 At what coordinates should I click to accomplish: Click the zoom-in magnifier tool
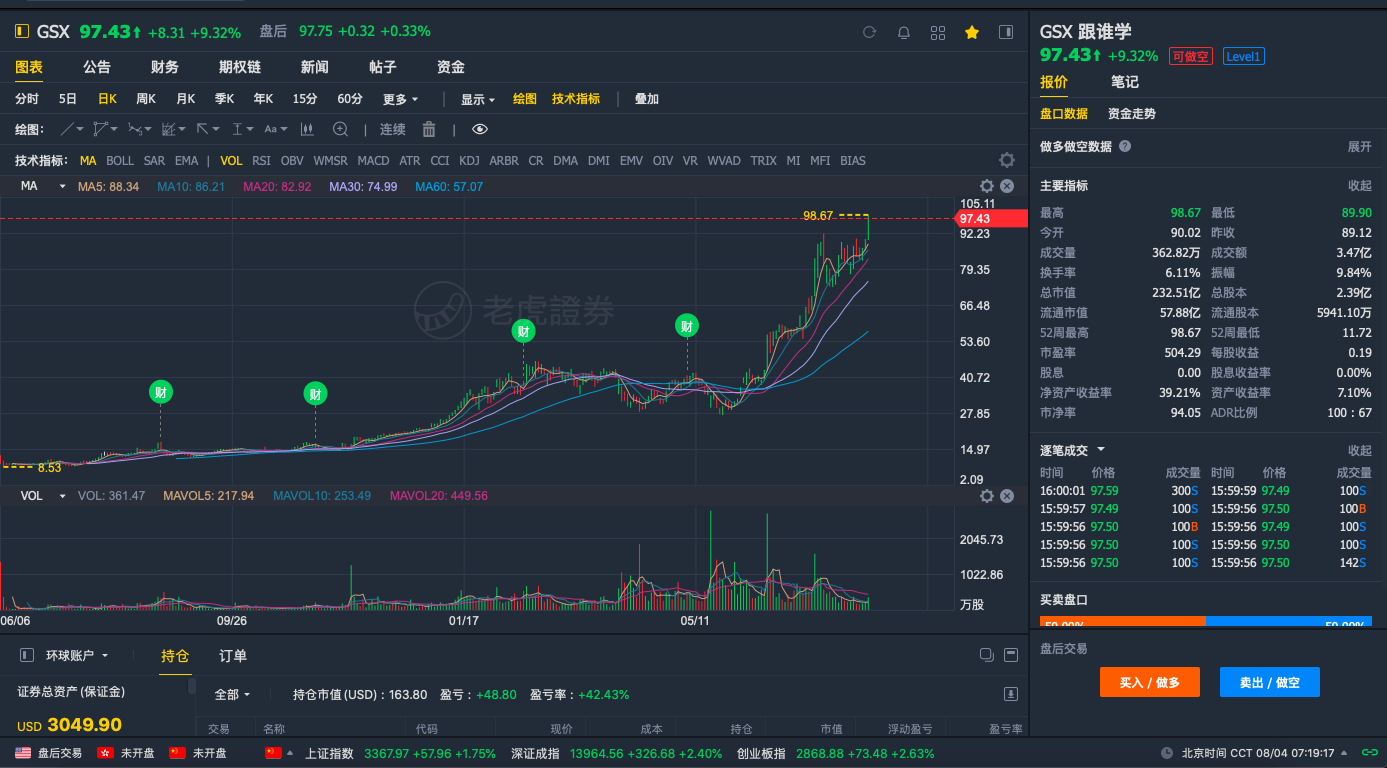coord(340,129)
